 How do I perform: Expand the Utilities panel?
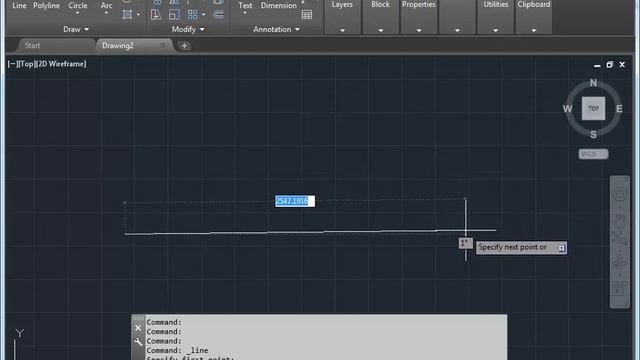(496, 30)
